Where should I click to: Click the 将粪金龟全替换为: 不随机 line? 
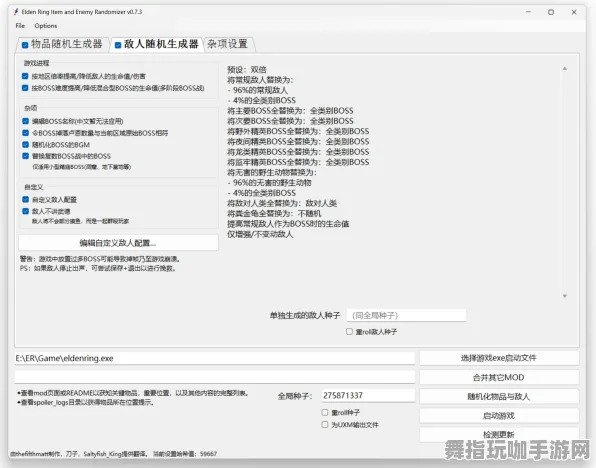pyautogui.click(x=274, y=213)
